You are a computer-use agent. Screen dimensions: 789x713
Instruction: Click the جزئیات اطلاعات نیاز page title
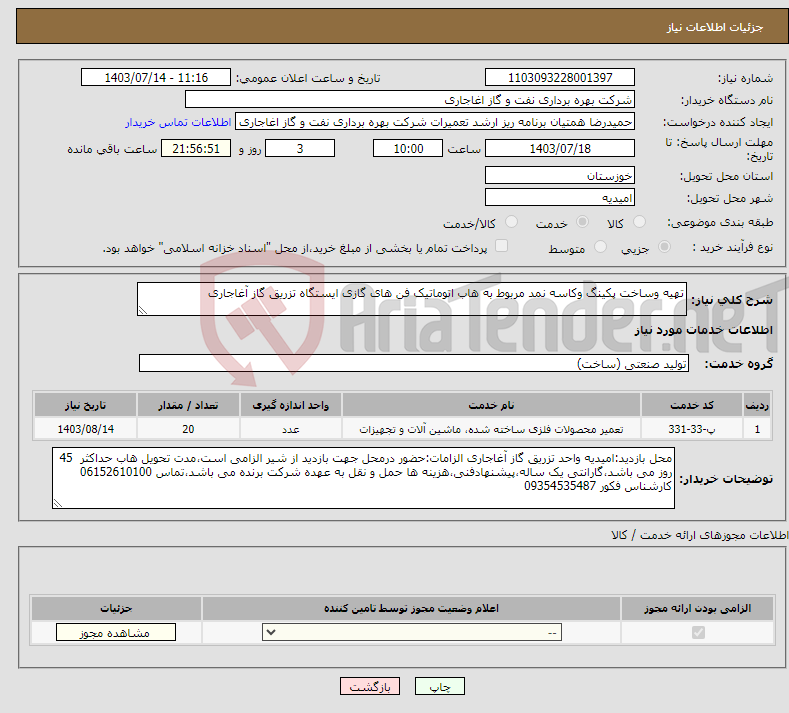click(715, 27)
